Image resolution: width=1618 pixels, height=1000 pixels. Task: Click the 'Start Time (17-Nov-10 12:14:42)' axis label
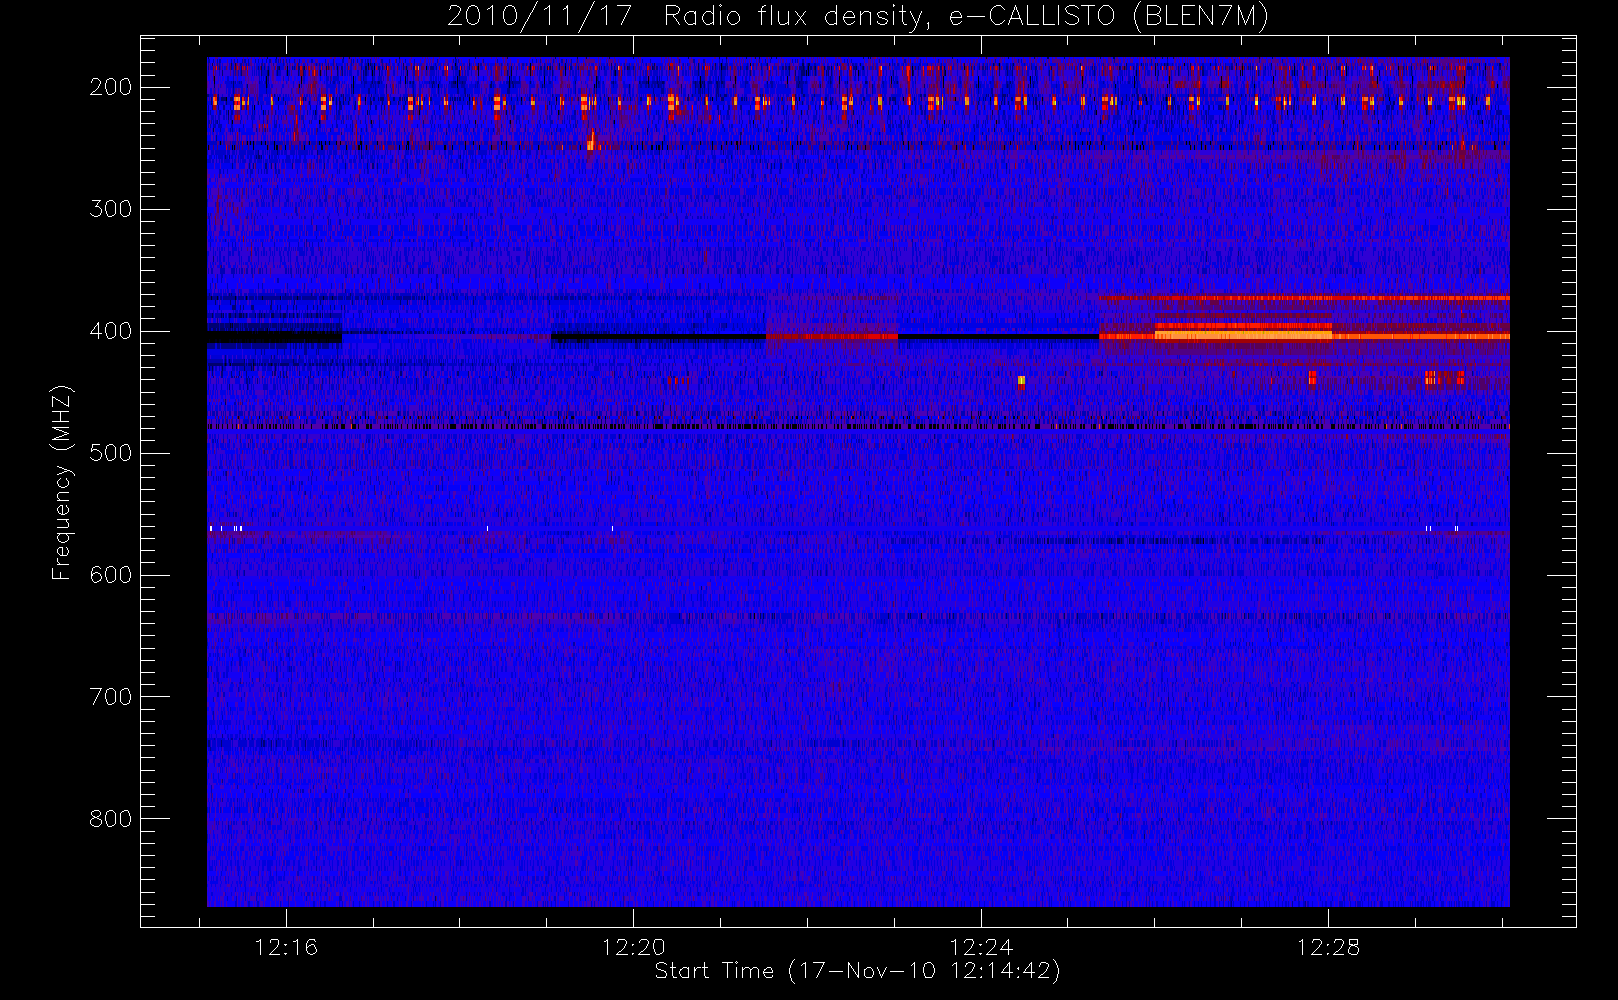click(x=857, y=971)
